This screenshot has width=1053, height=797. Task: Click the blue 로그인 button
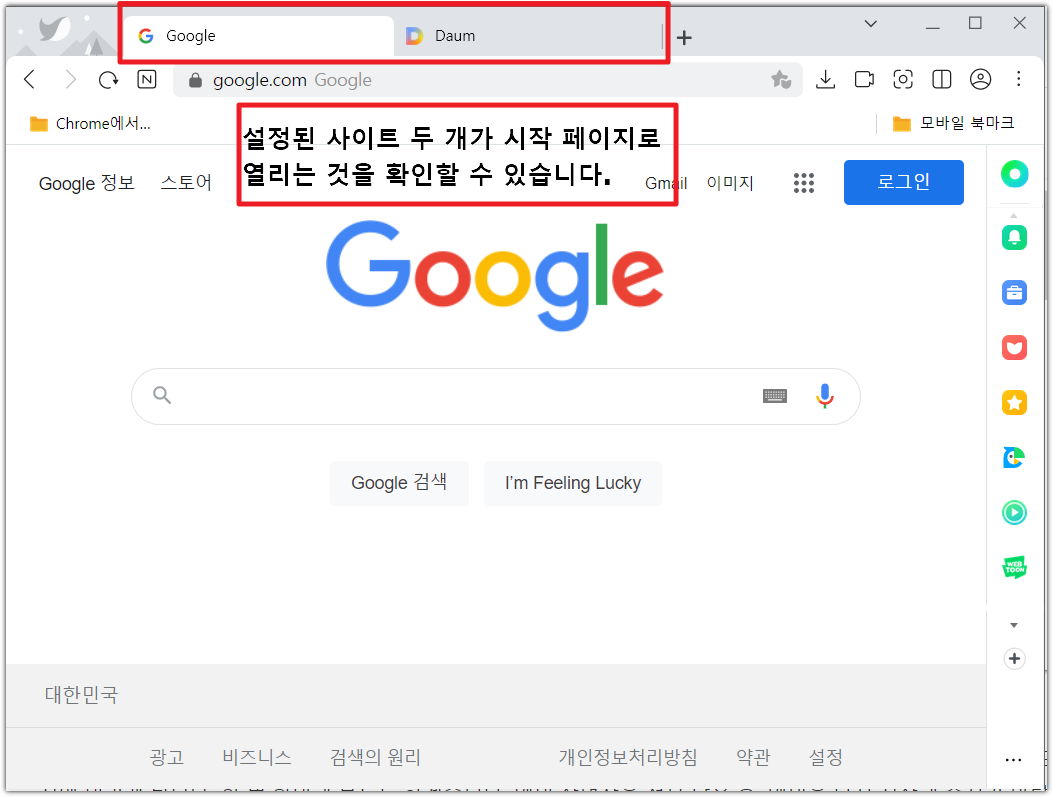coord(904,182)
